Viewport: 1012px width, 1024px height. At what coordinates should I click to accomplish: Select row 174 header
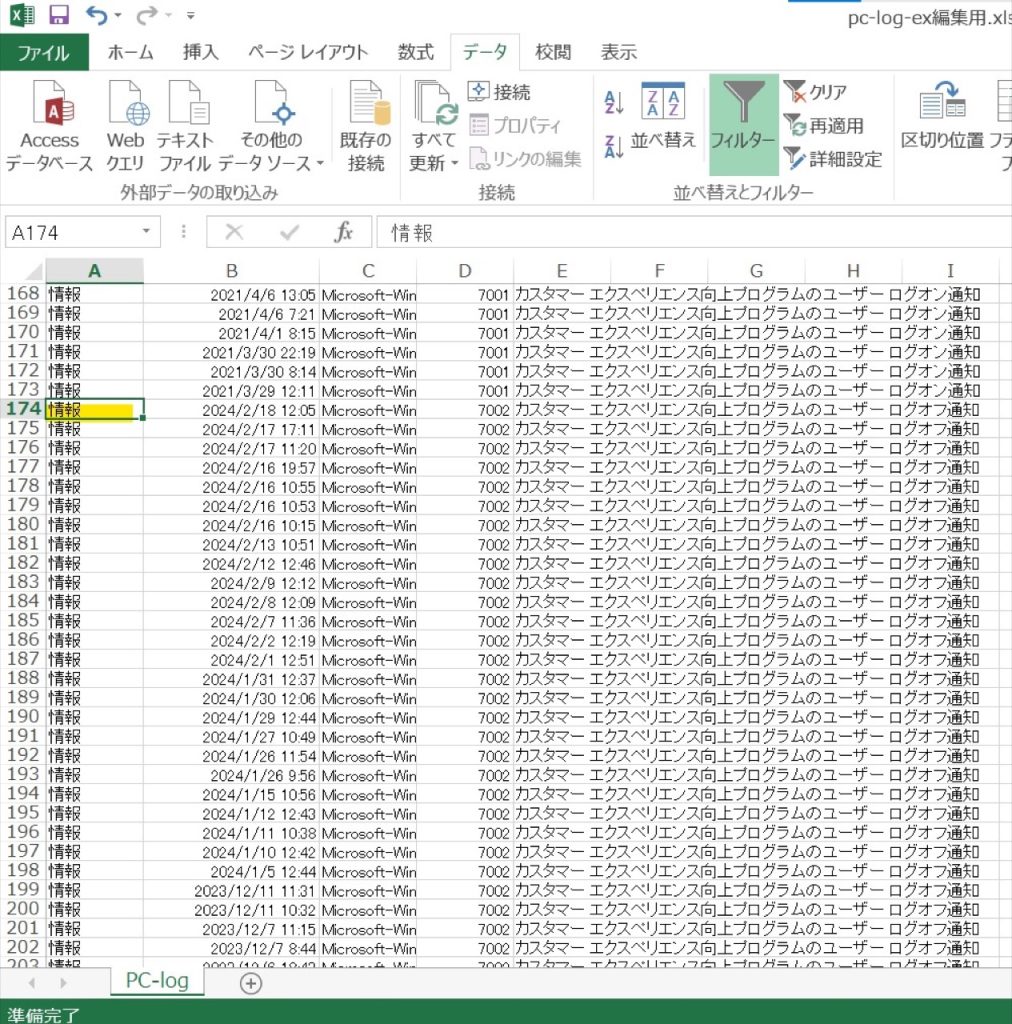pyautogui.click(x=24, y=409)
